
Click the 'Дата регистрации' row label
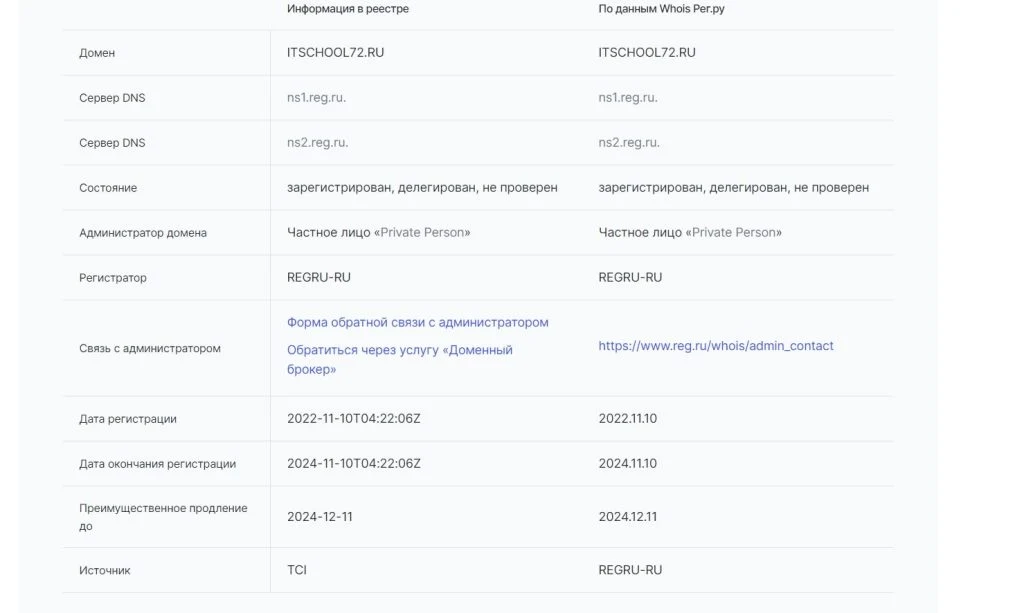tap(128, 419)
